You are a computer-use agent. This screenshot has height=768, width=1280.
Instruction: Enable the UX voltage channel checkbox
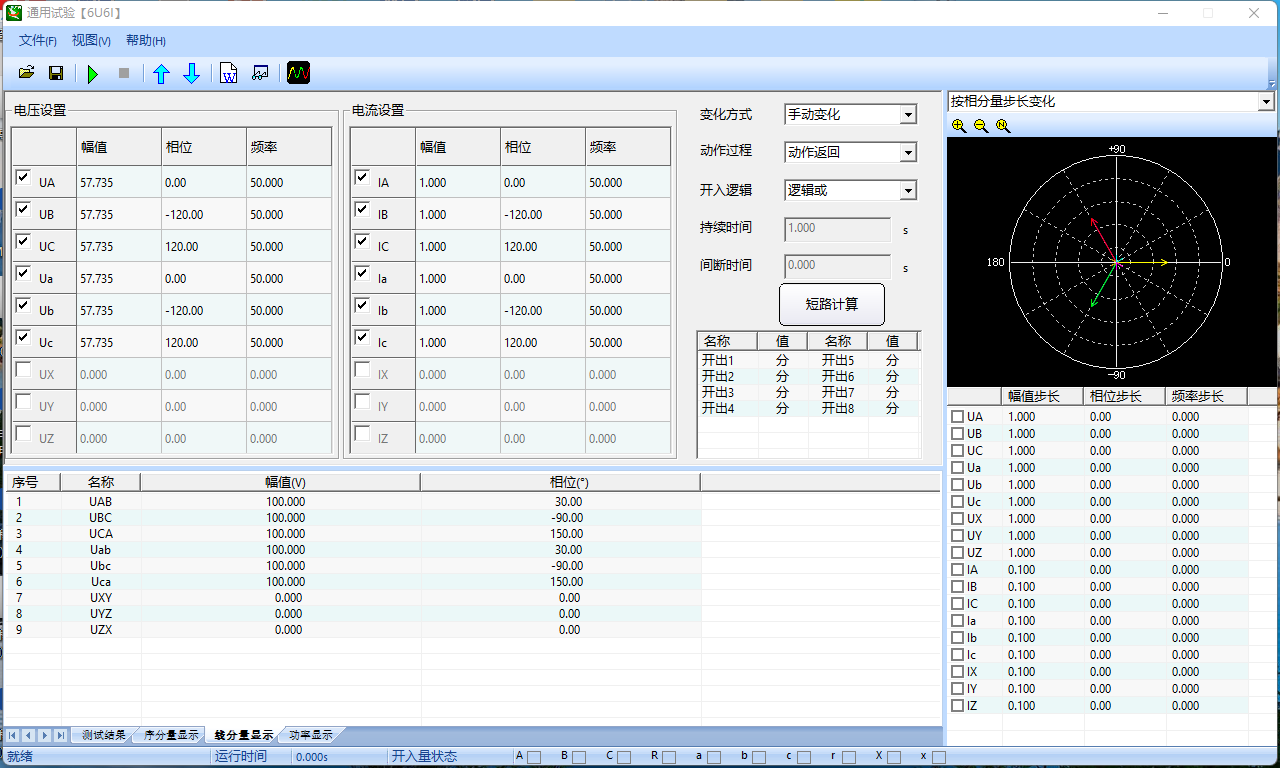coord(23,370)
